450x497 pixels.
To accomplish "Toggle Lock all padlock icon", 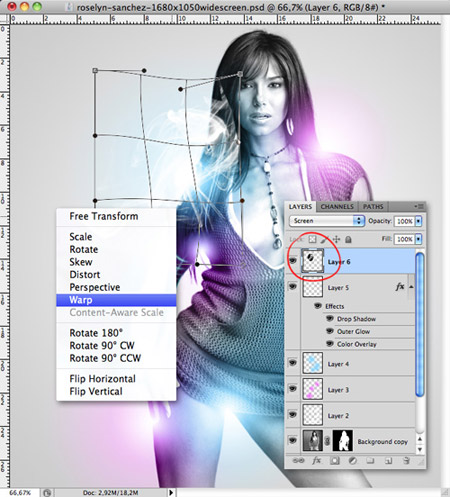I will click(348, 239).
